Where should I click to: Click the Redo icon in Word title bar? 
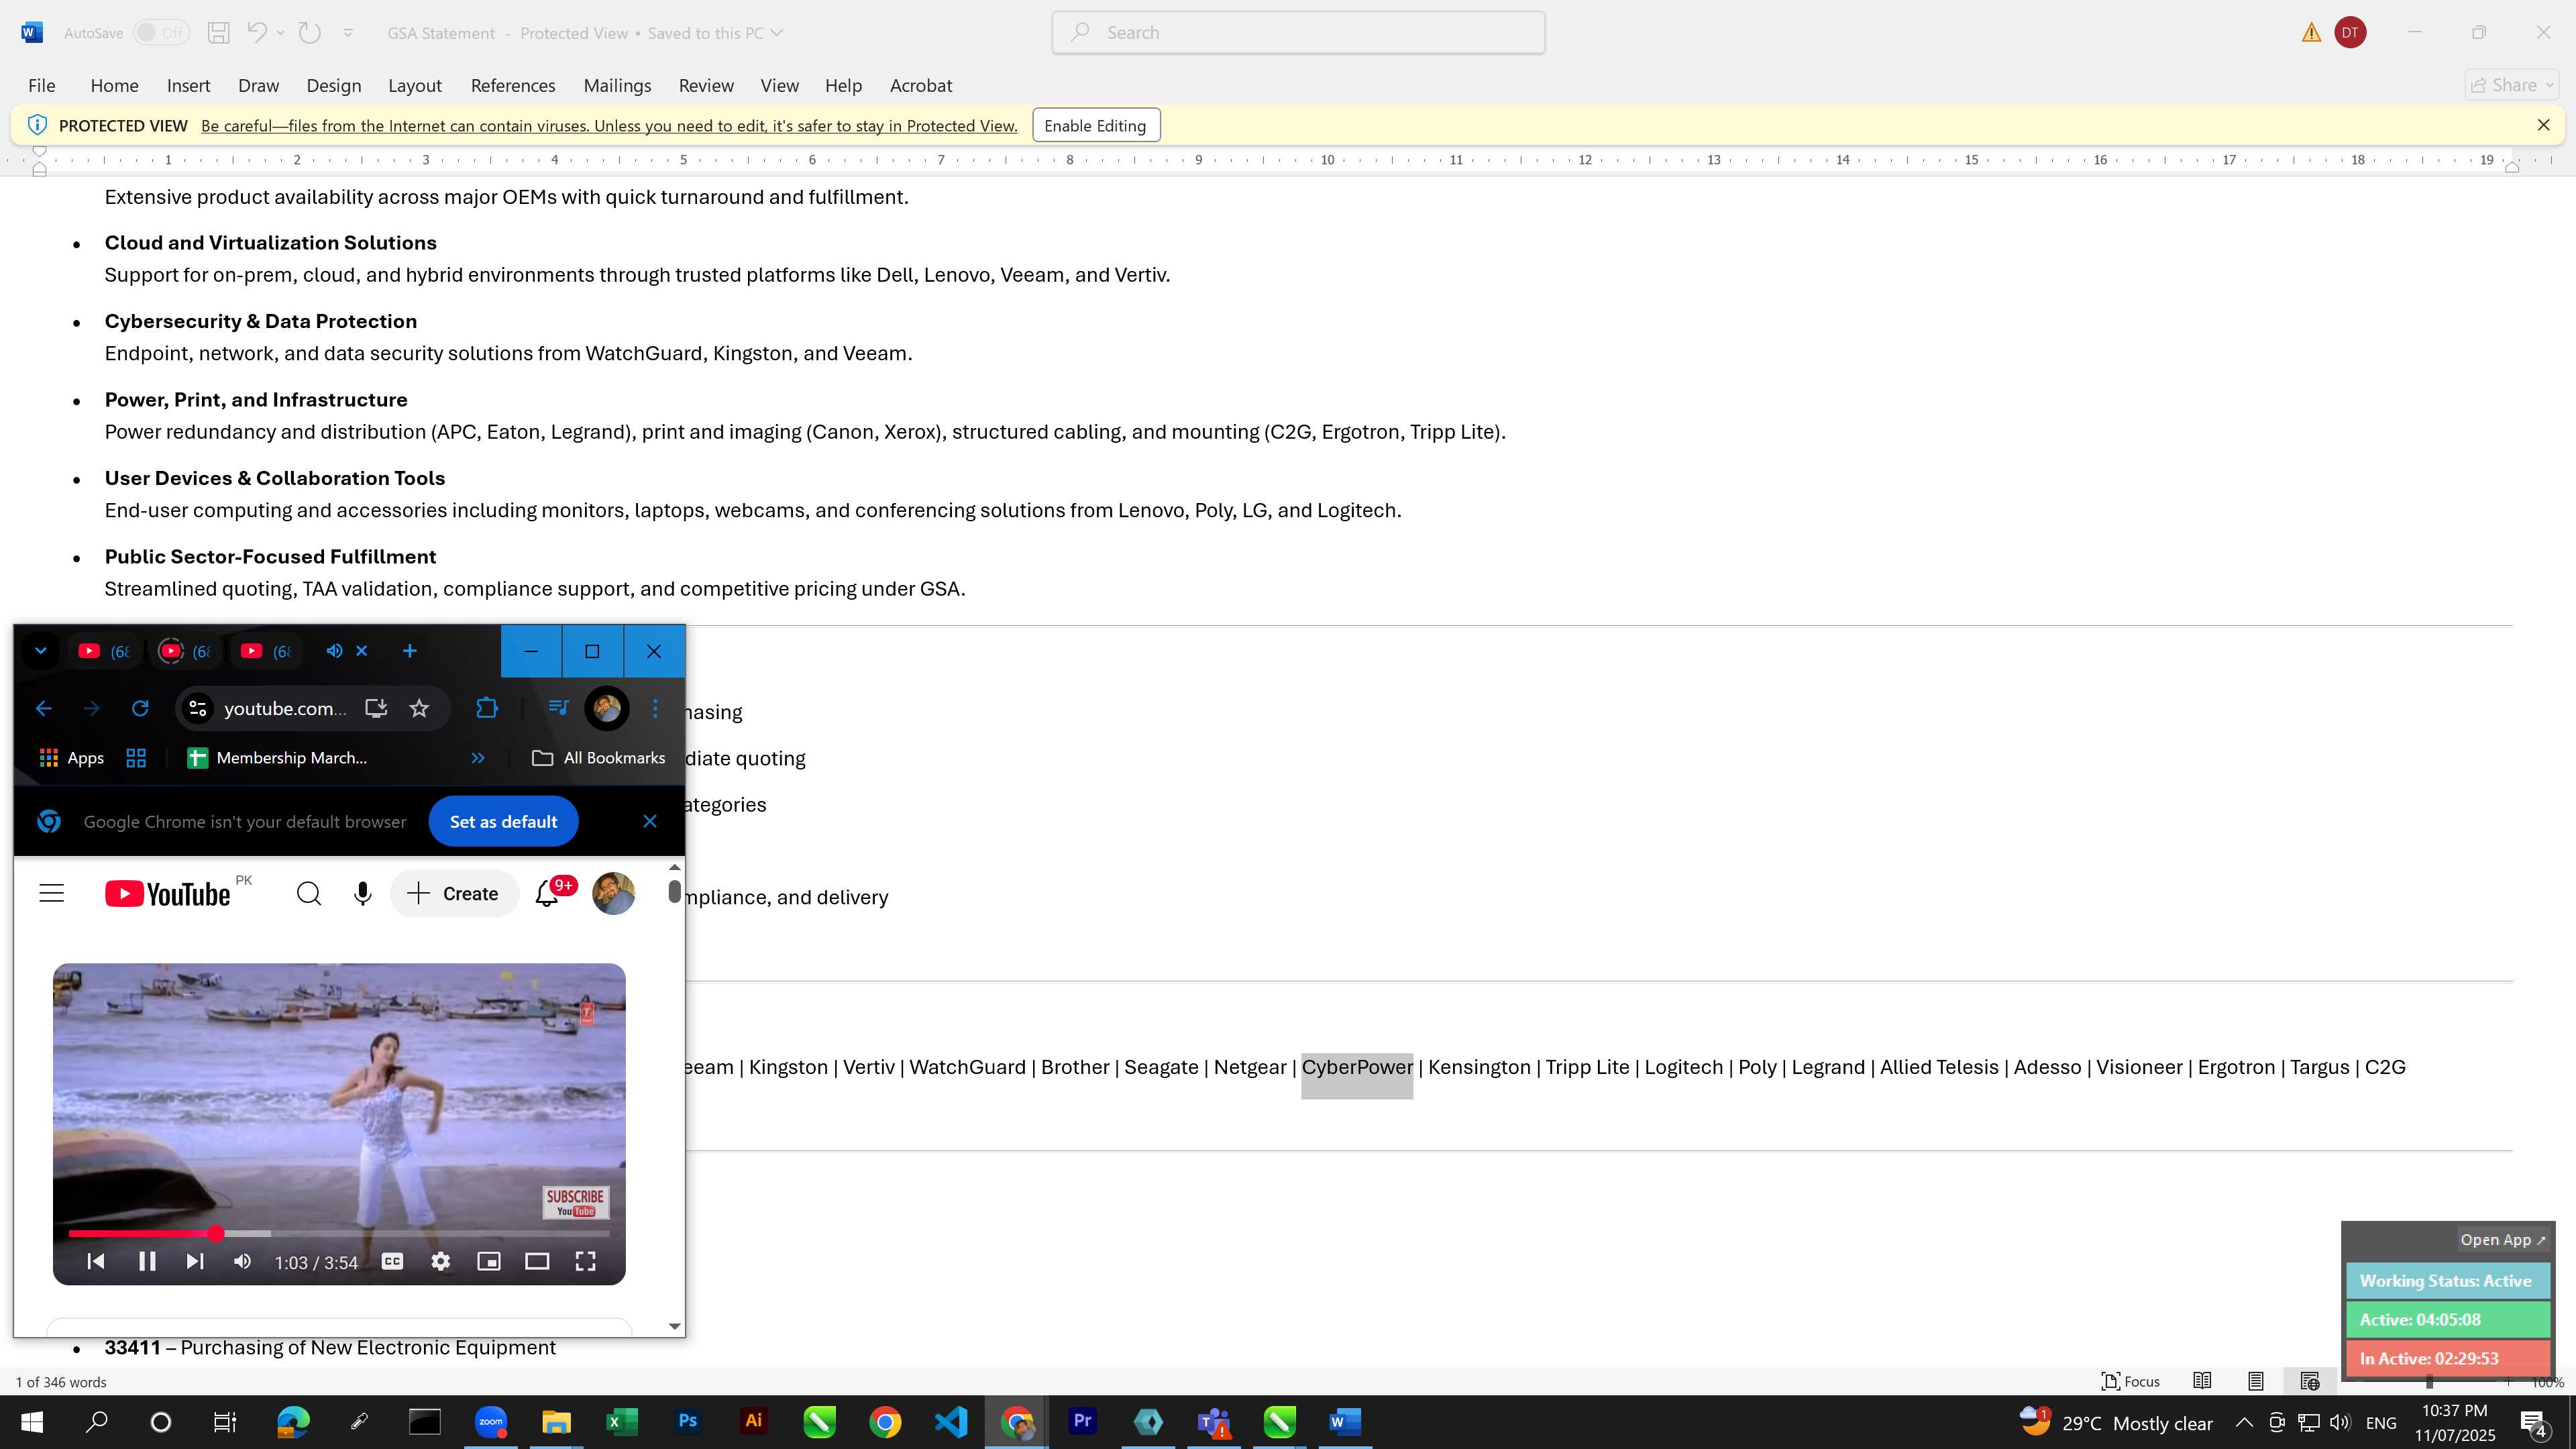tap(310, 33)
